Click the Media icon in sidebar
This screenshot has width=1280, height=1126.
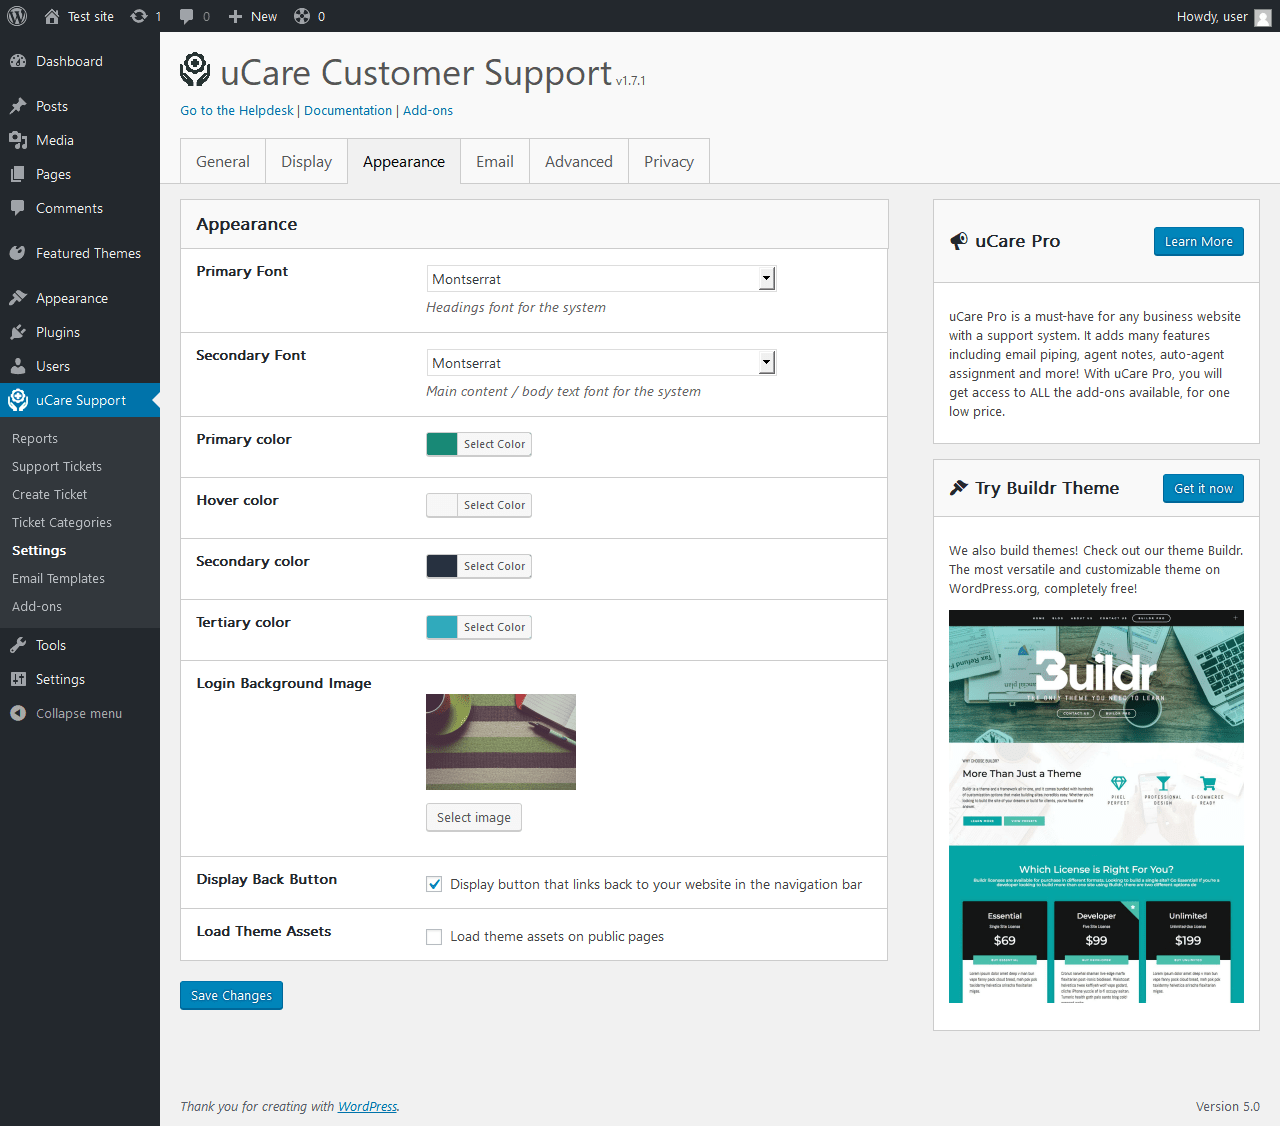click(x=18, y=140)
